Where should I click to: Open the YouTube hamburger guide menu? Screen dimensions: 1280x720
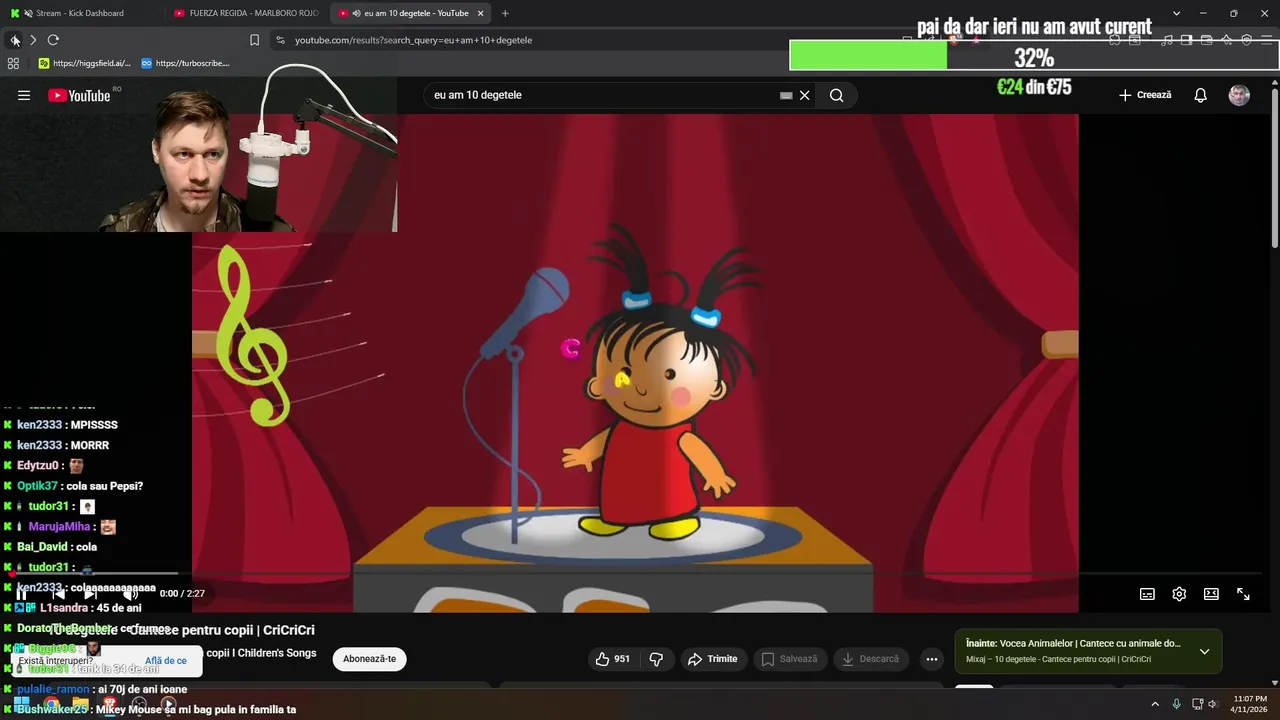24,95
